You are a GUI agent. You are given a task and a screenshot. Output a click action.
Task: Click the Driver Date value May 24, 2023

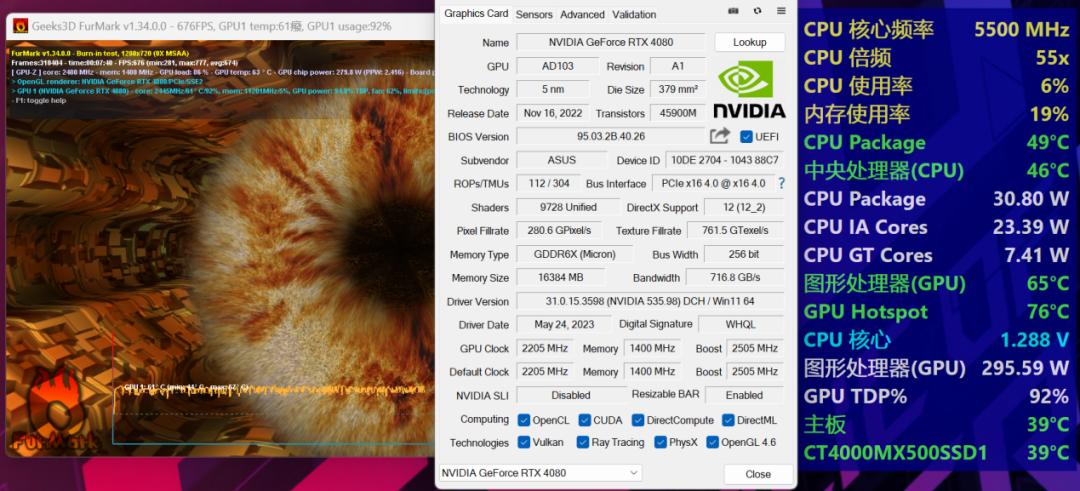(565, 324)
